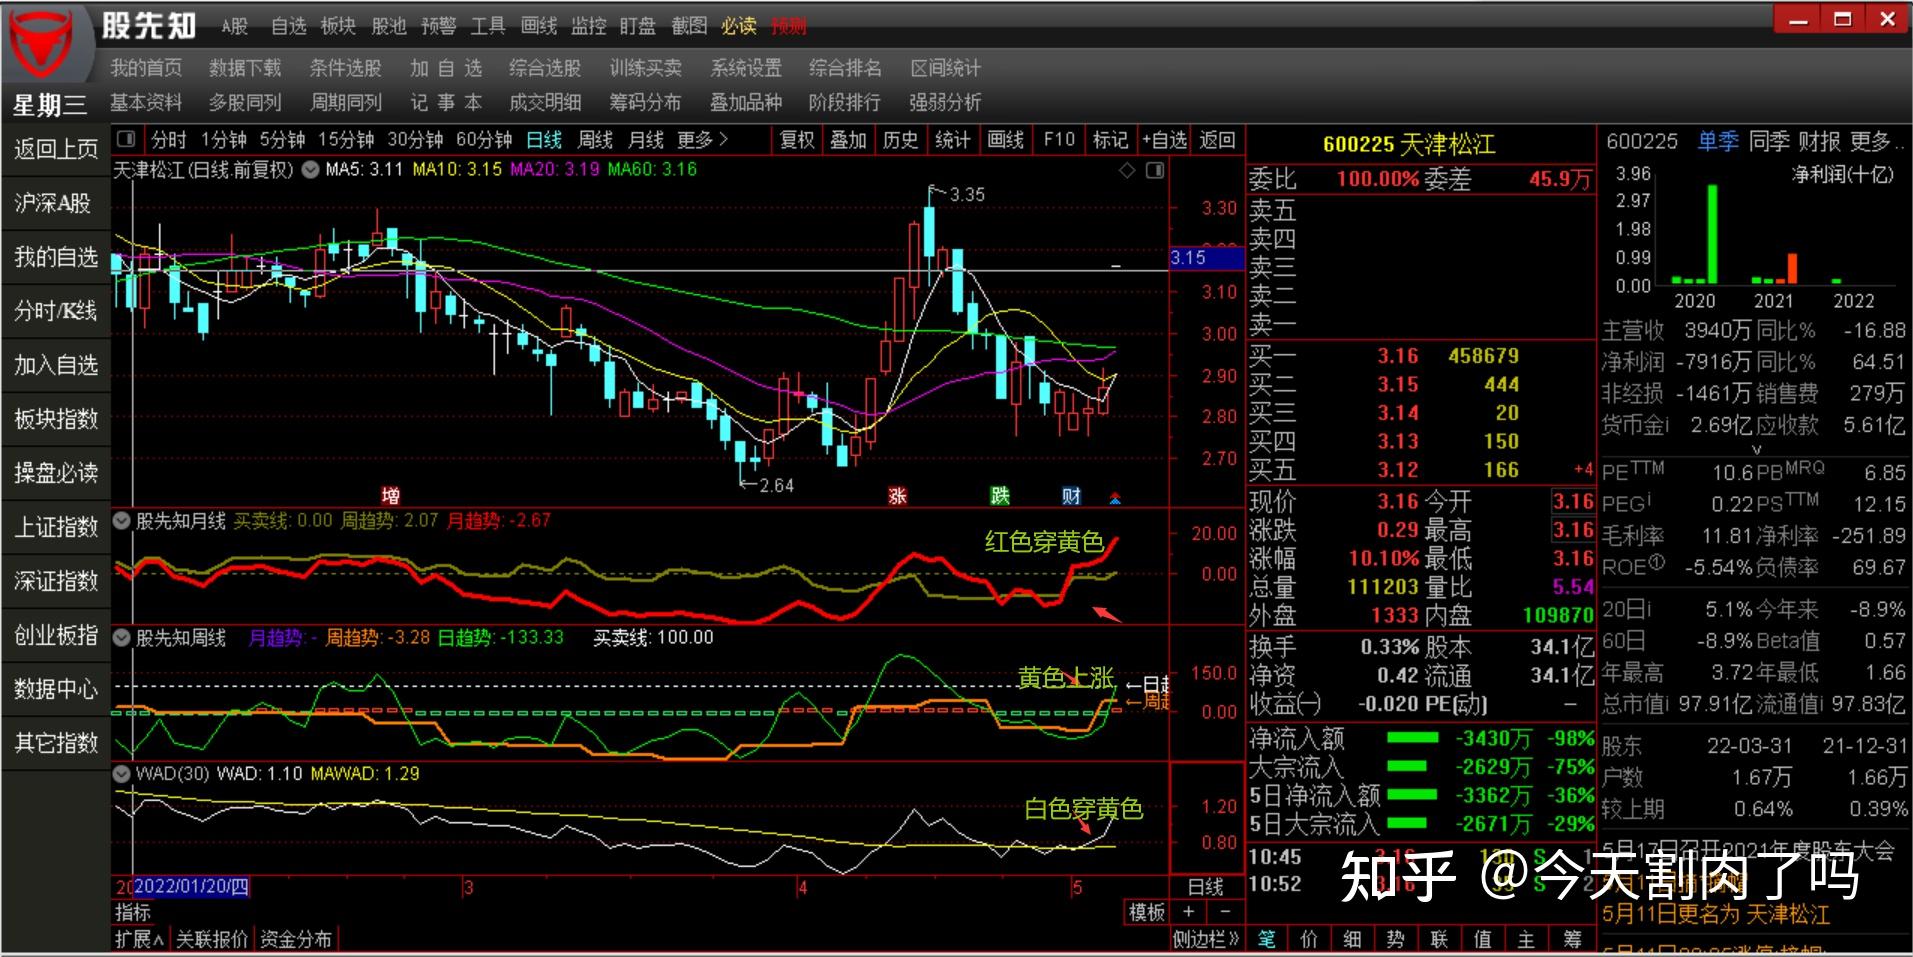Click the 历史 history button
Screen dimensions: 1913x957
tap(900, 140)
